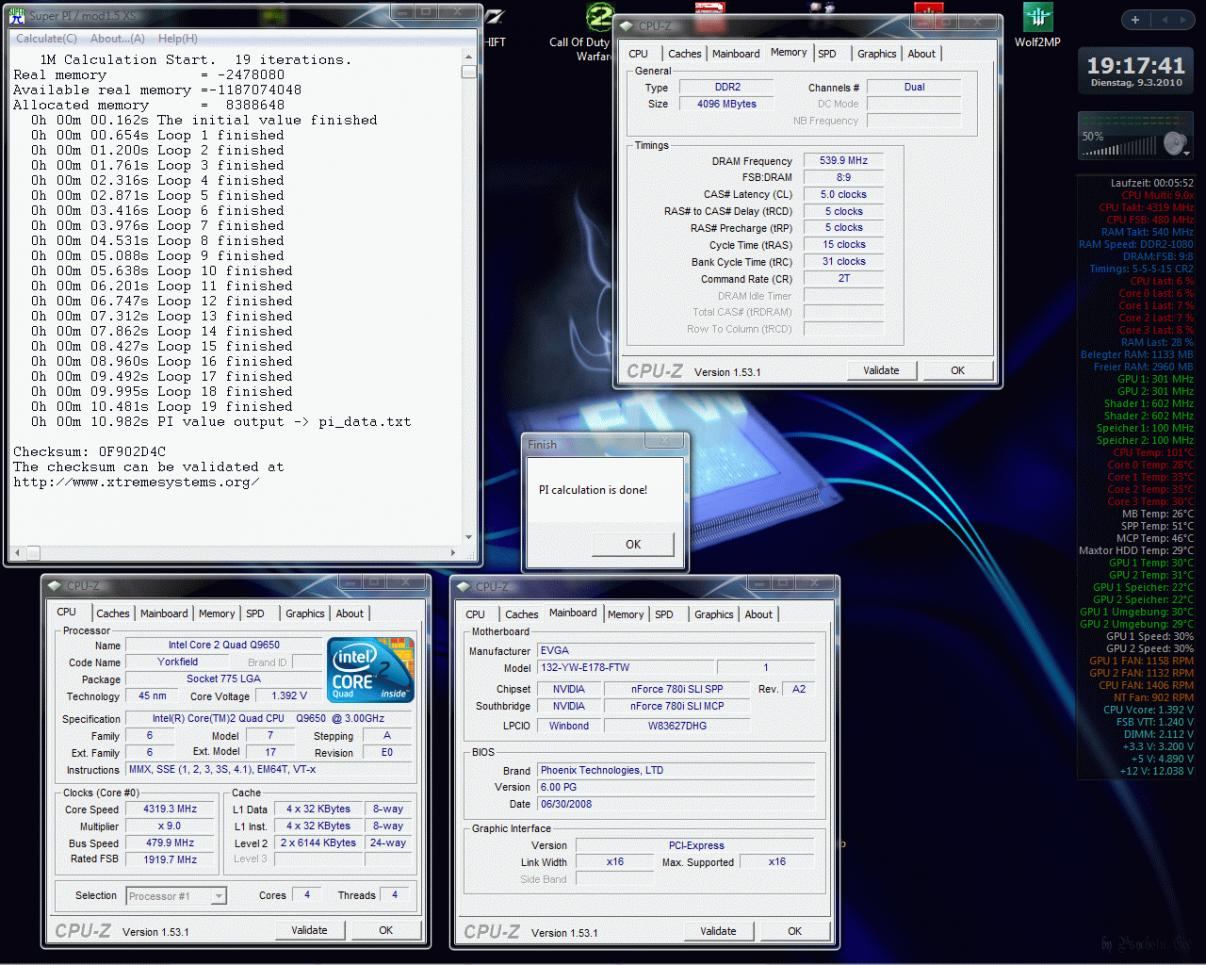1206x965 pixels.
Task: Open the Wolf2MP desktop shortcut icon
Action: [1037, 18]
